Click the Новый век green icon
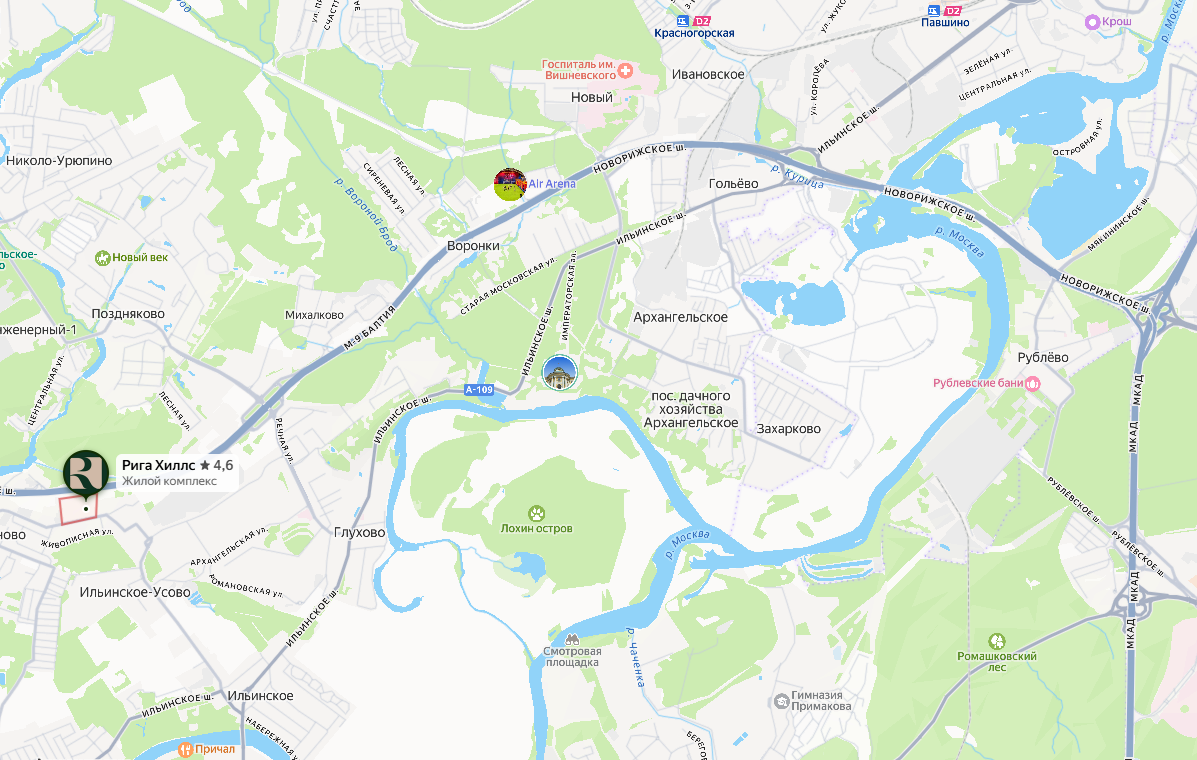The width and height of the screenshot is (1197, 760). tap(102, 258)
